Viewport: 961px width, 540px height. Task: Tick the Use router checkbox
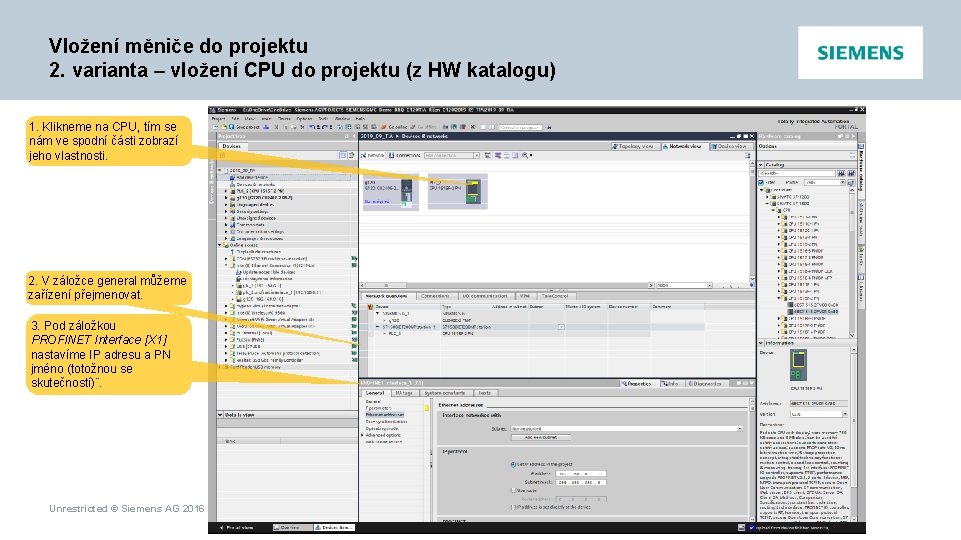[x=514, y=490]
